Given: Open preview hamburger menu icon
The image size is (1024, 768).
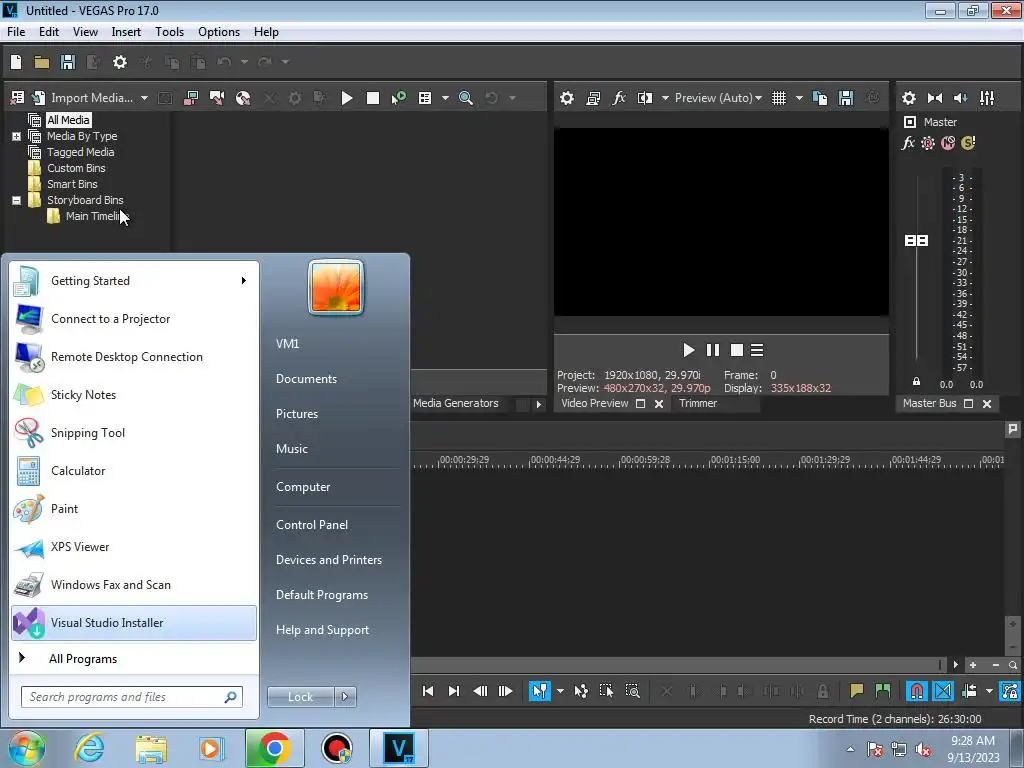Looking at the screenshot, I should (757, 350).
